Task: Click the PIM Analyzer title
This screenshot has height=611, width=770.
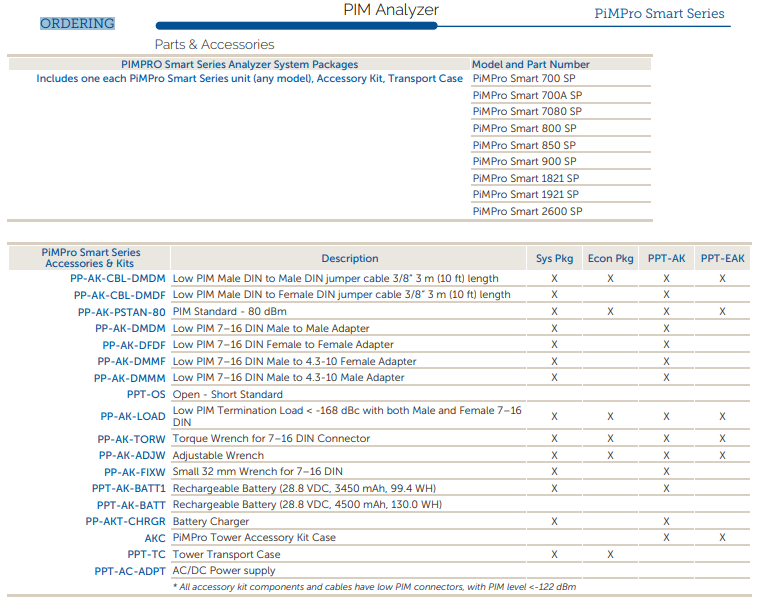Action: [390, 11]
